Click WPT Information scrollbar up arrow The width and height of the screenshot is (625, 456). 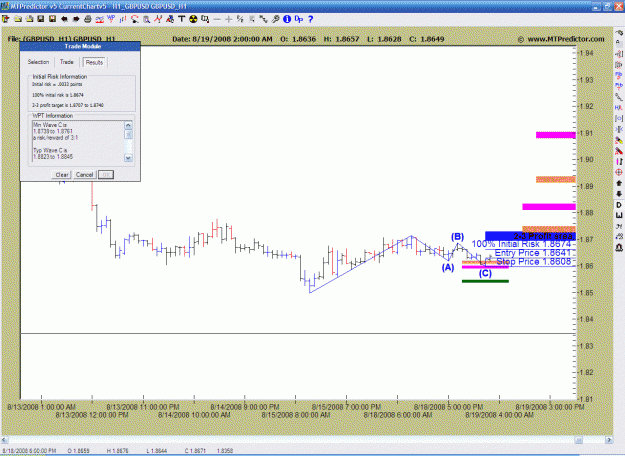coord(128,125)
